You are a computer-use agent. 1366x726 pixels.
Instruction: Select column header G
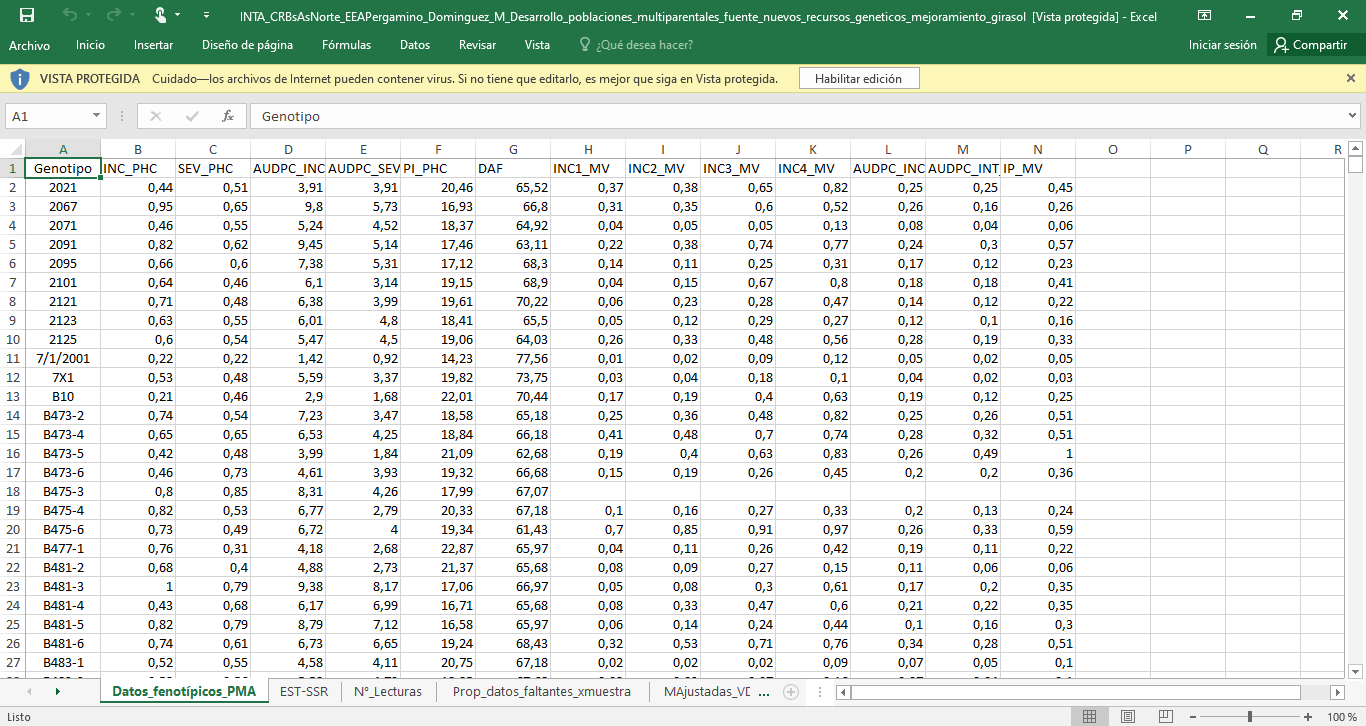(x=513, y=149)
